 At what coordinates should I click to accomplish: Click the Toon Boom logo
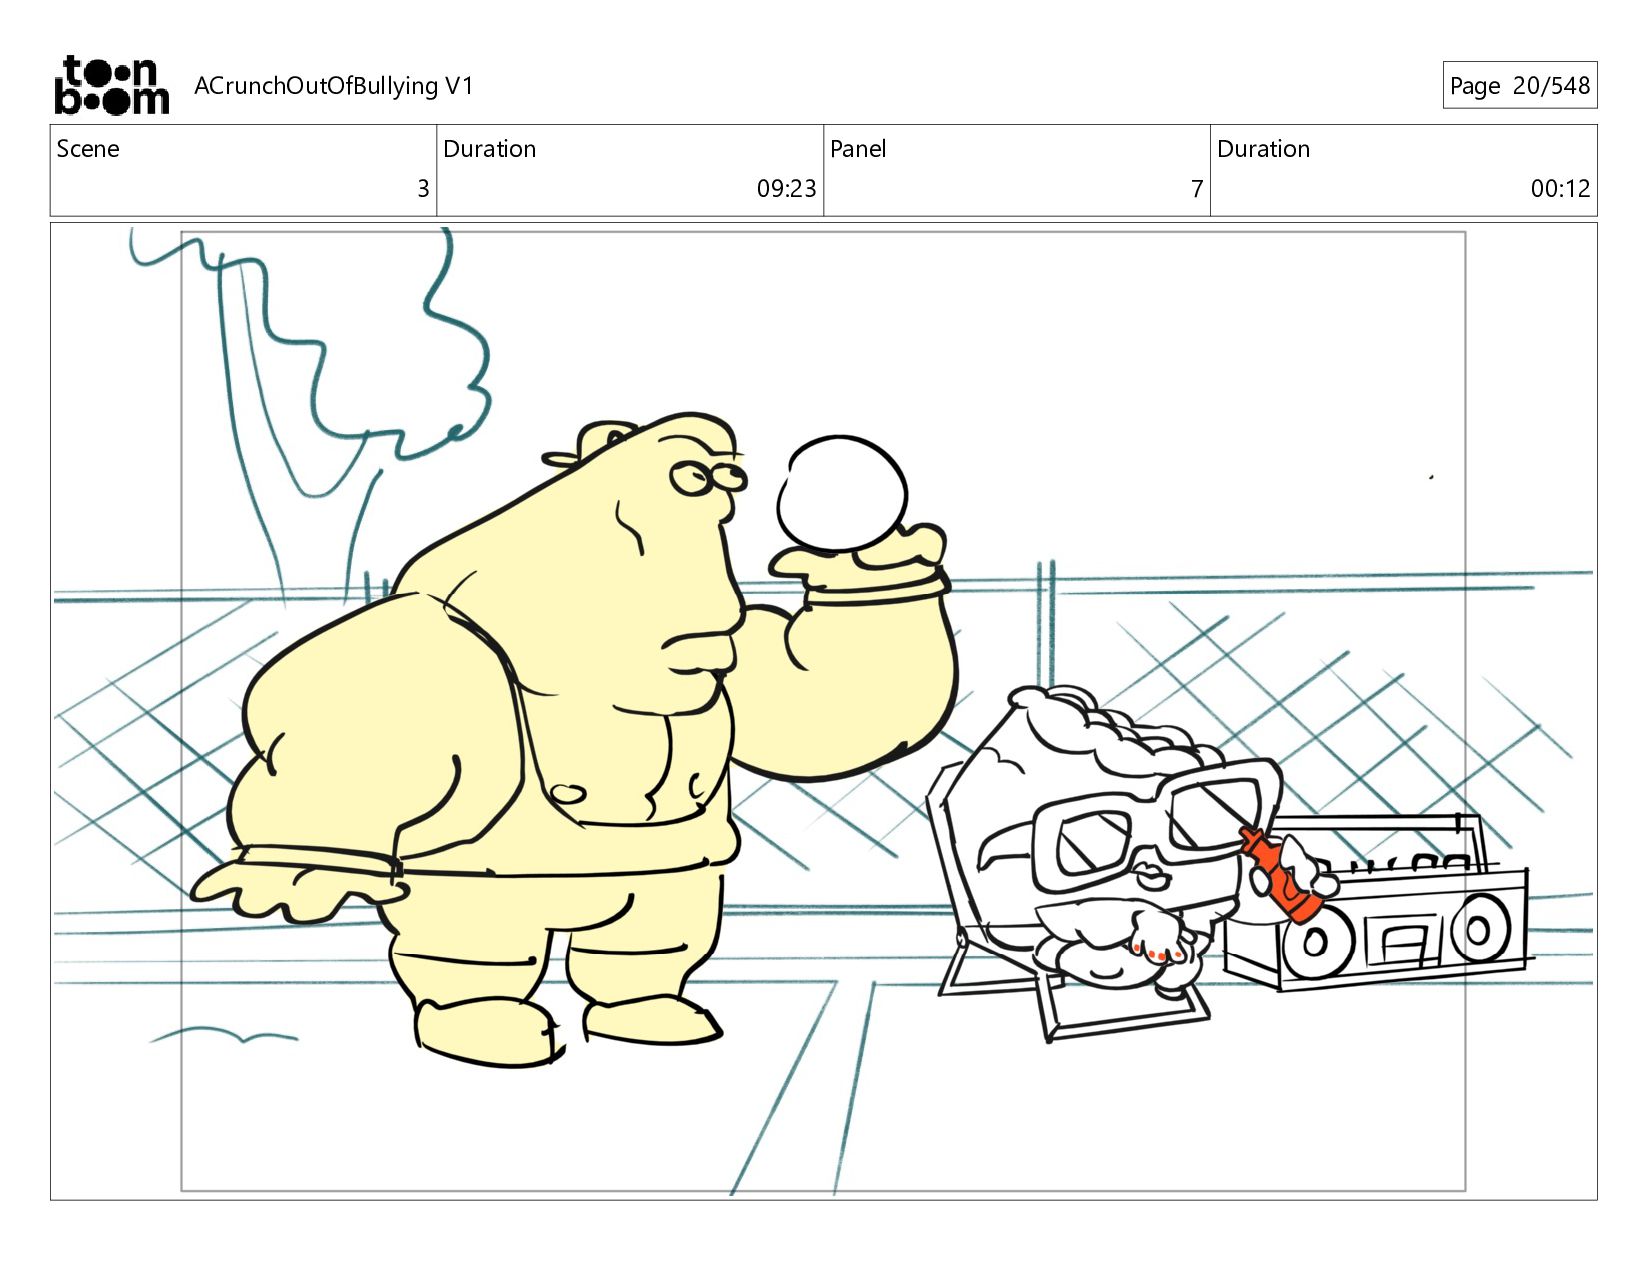(x=111, y=85)
